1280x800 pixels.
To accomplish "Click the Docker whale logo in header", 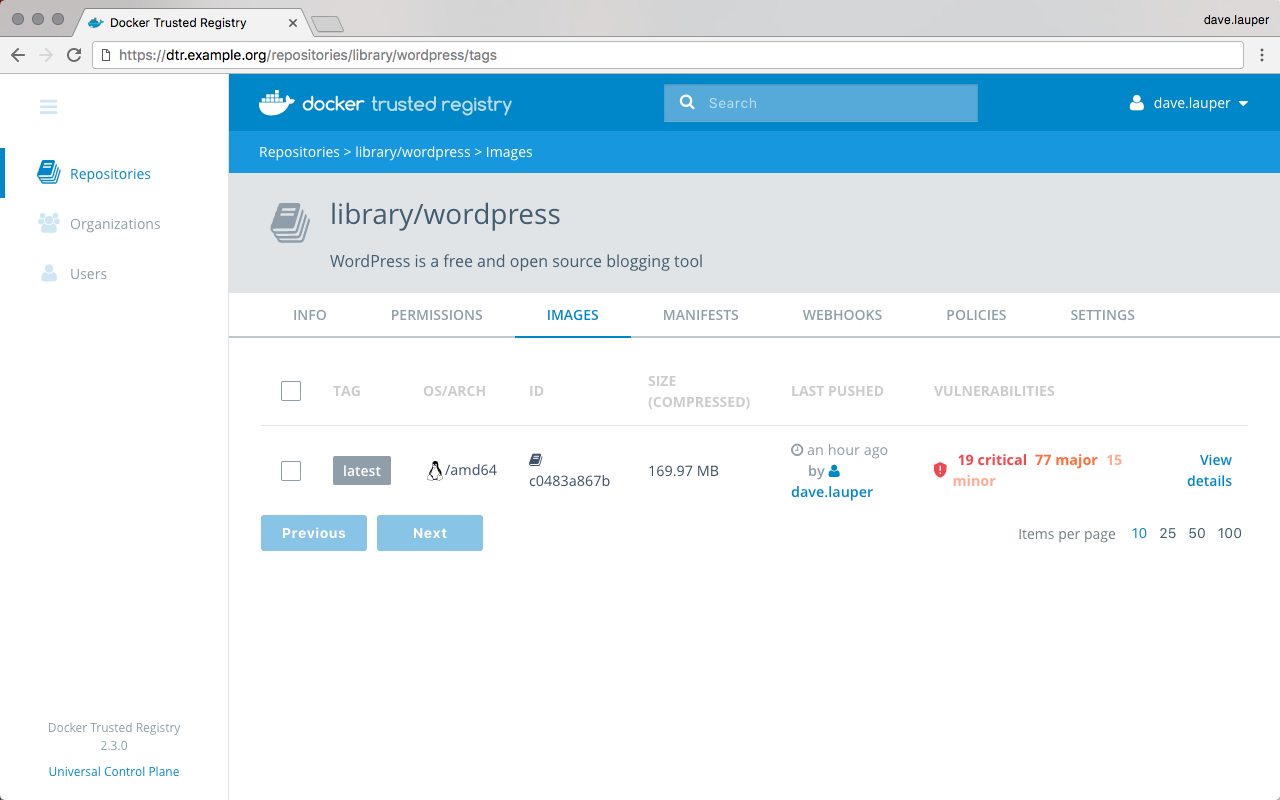I will 277,103.
